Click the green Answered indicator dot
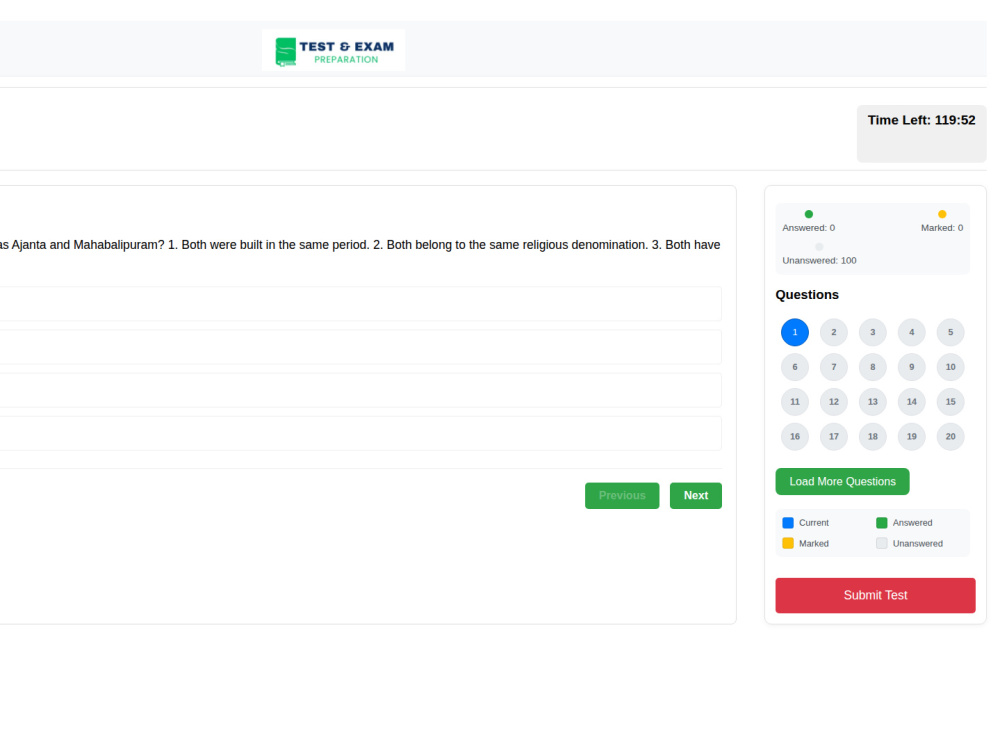The width and height of the screenshot is (1000, 751). coord(809,214)
